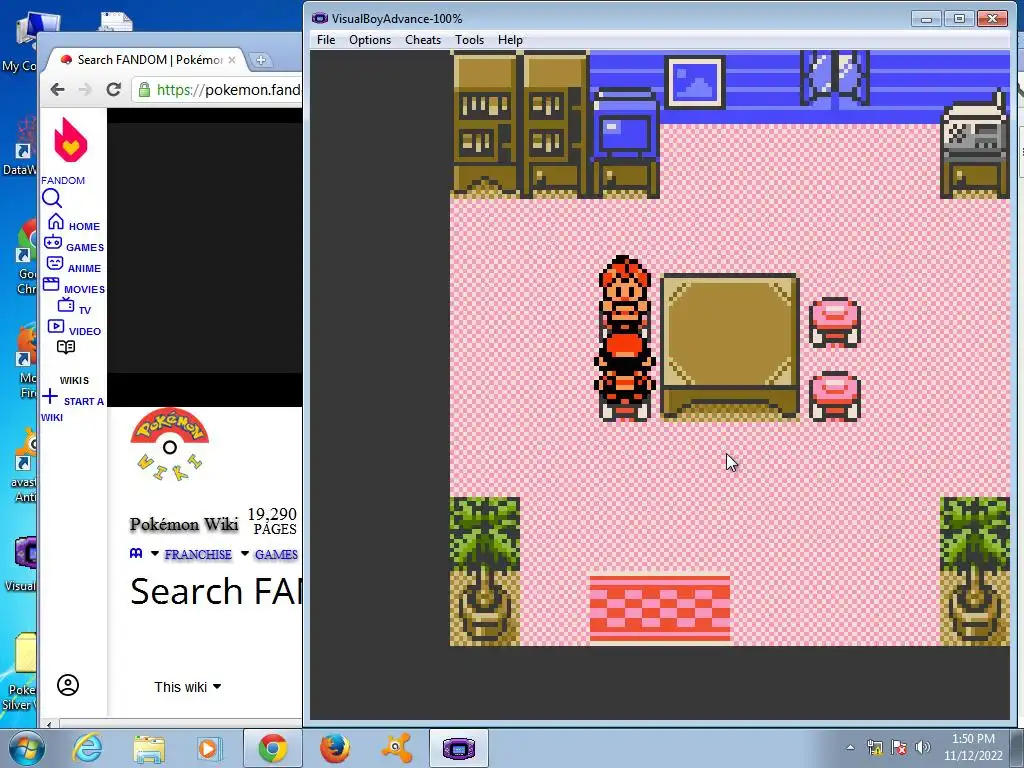The image size is (1024, 768).
Task: Open ANIME in the FANDOM sidebar
Action: pyautogui.click(x=73, y=266)
